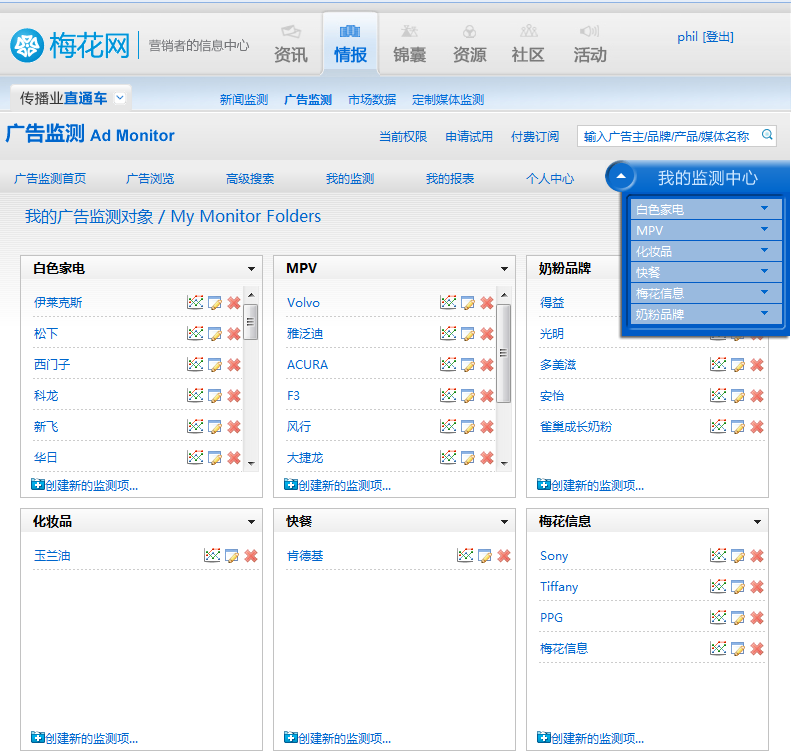
Task: Open 个人中心 page
Action: point(550,179)
